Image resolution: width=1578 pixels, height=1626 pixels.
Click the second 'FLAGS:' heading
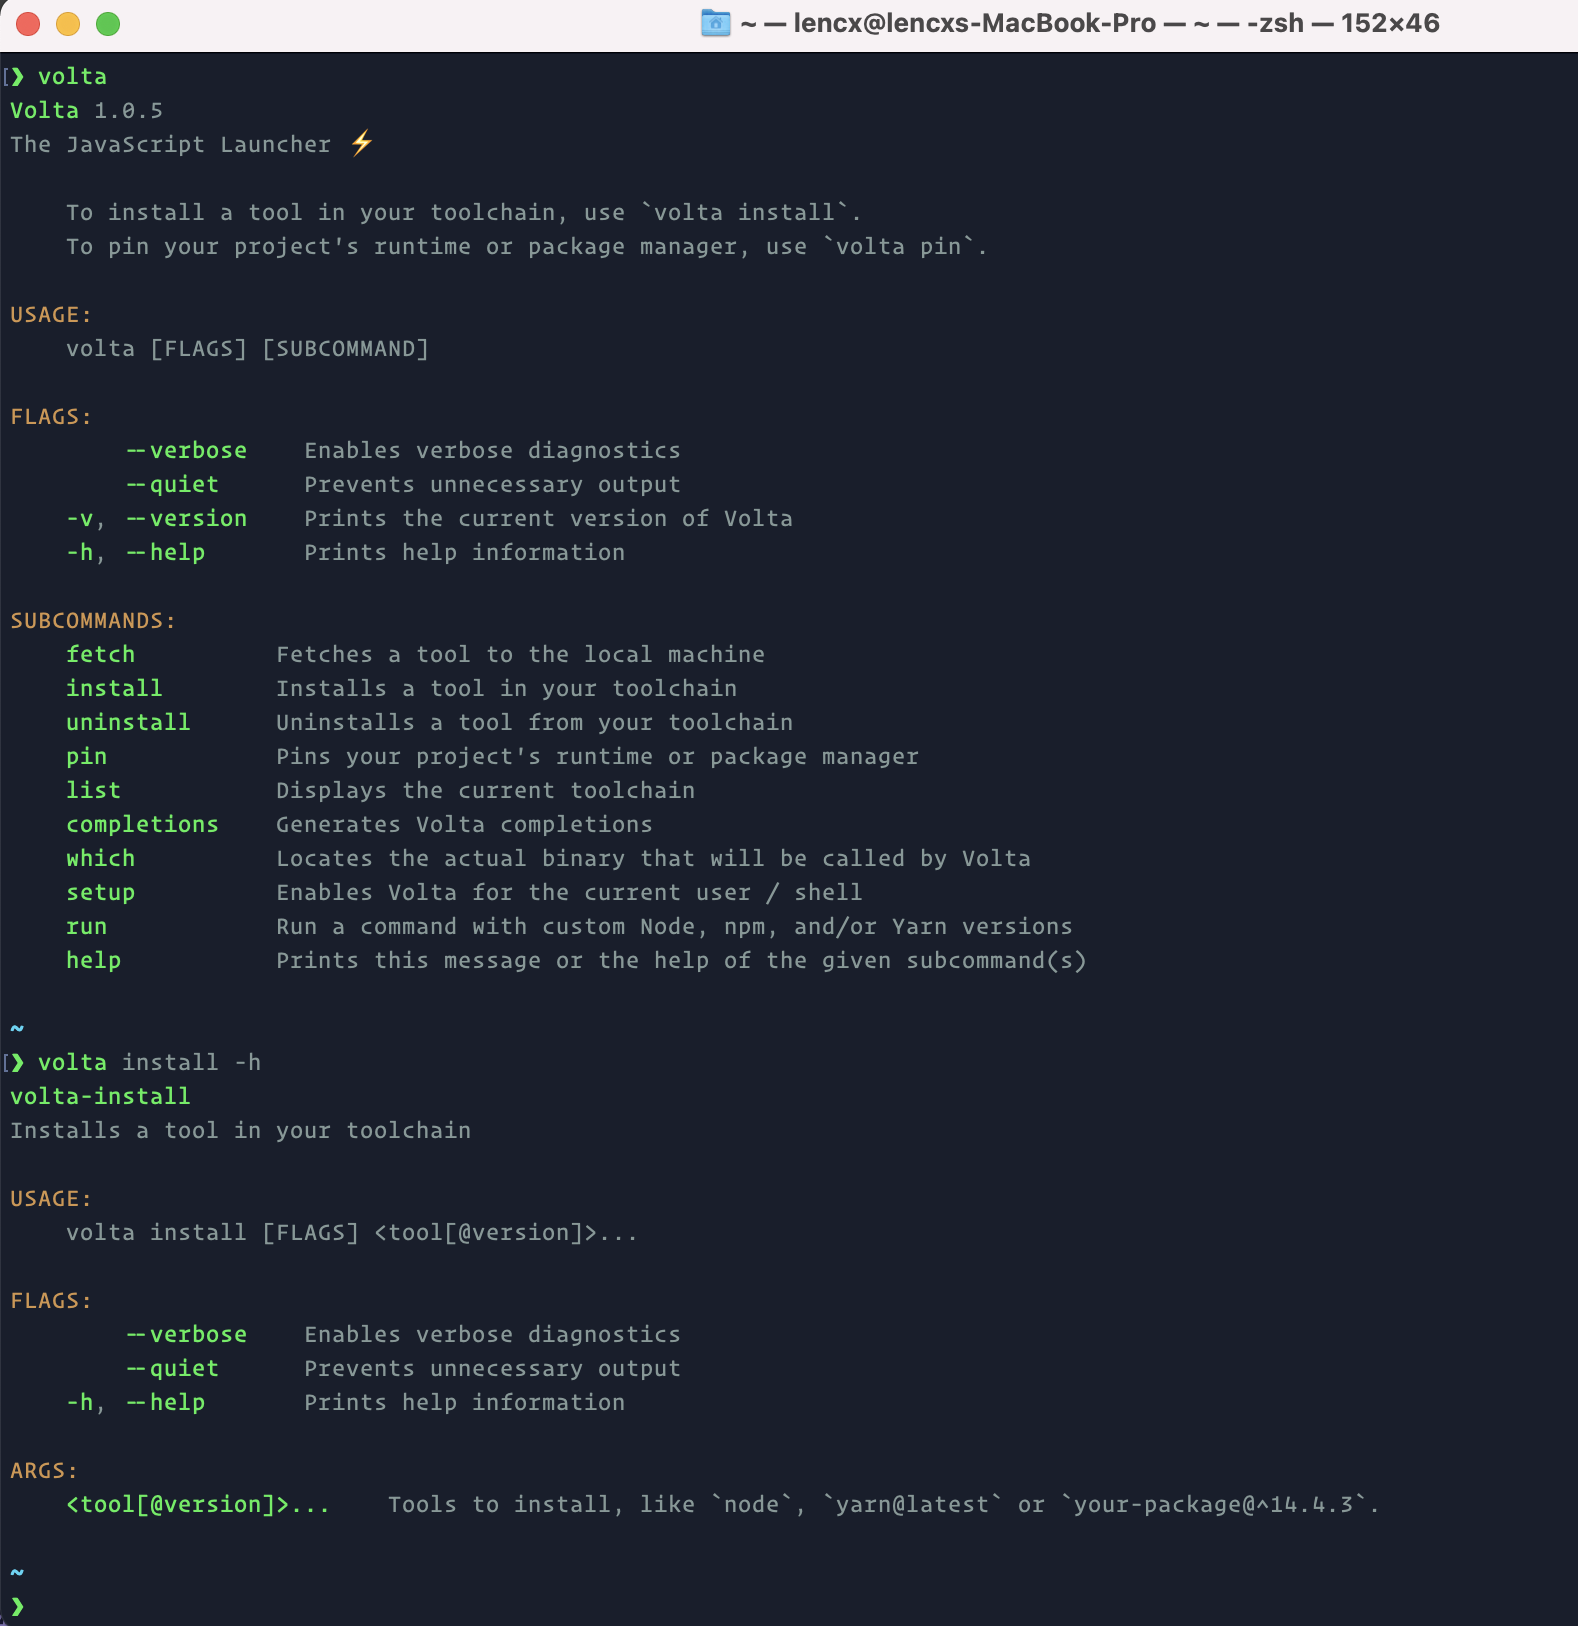(51, 1300)
